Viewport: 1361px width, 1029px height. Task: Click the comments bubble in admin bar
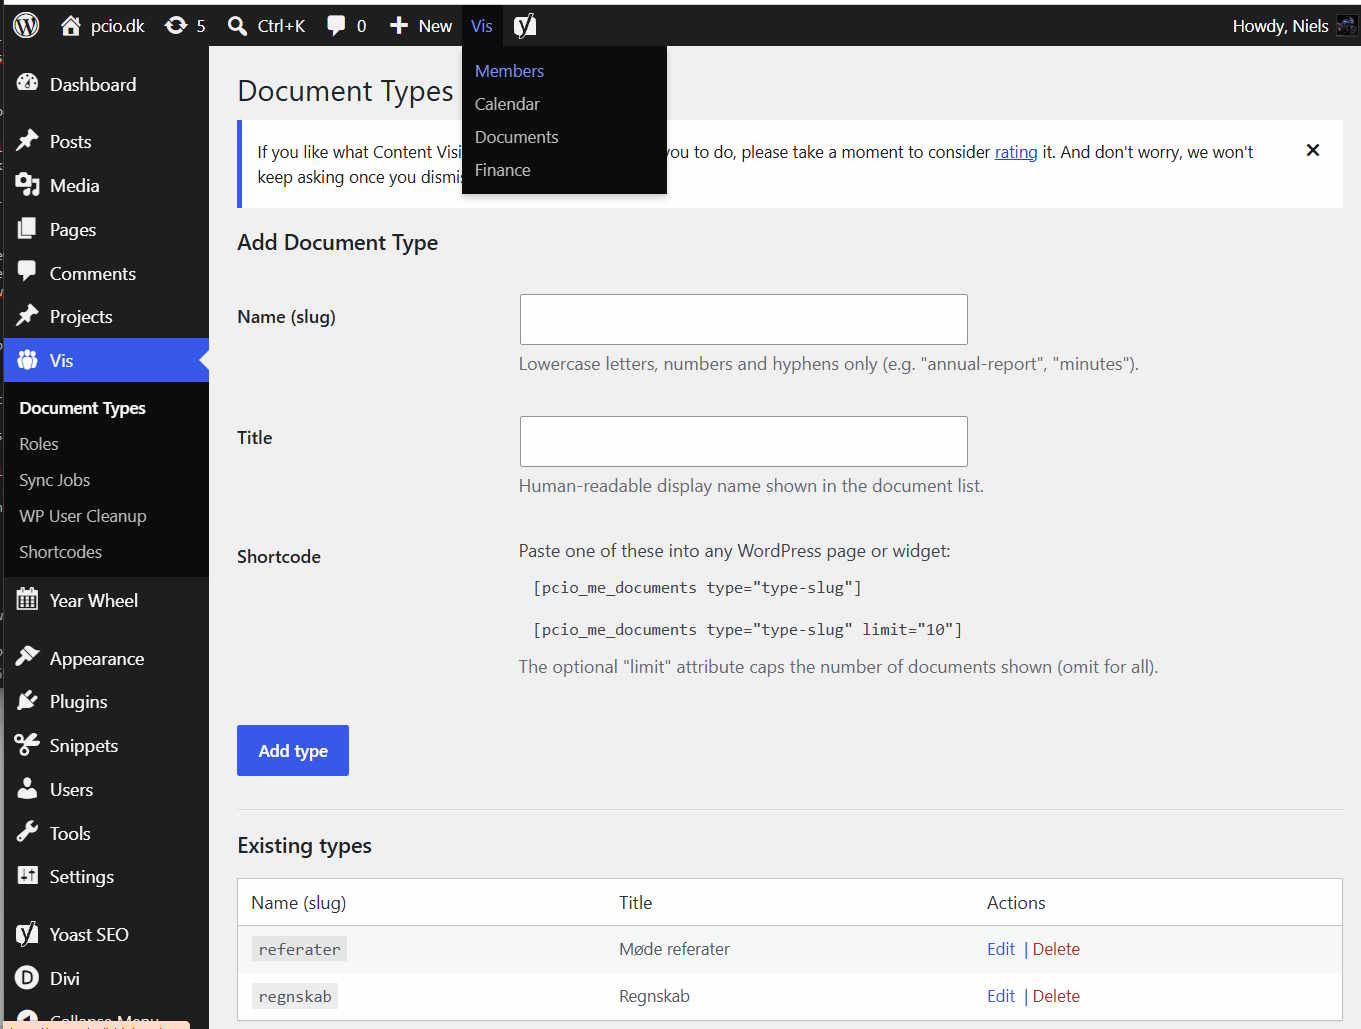[336, 25]
